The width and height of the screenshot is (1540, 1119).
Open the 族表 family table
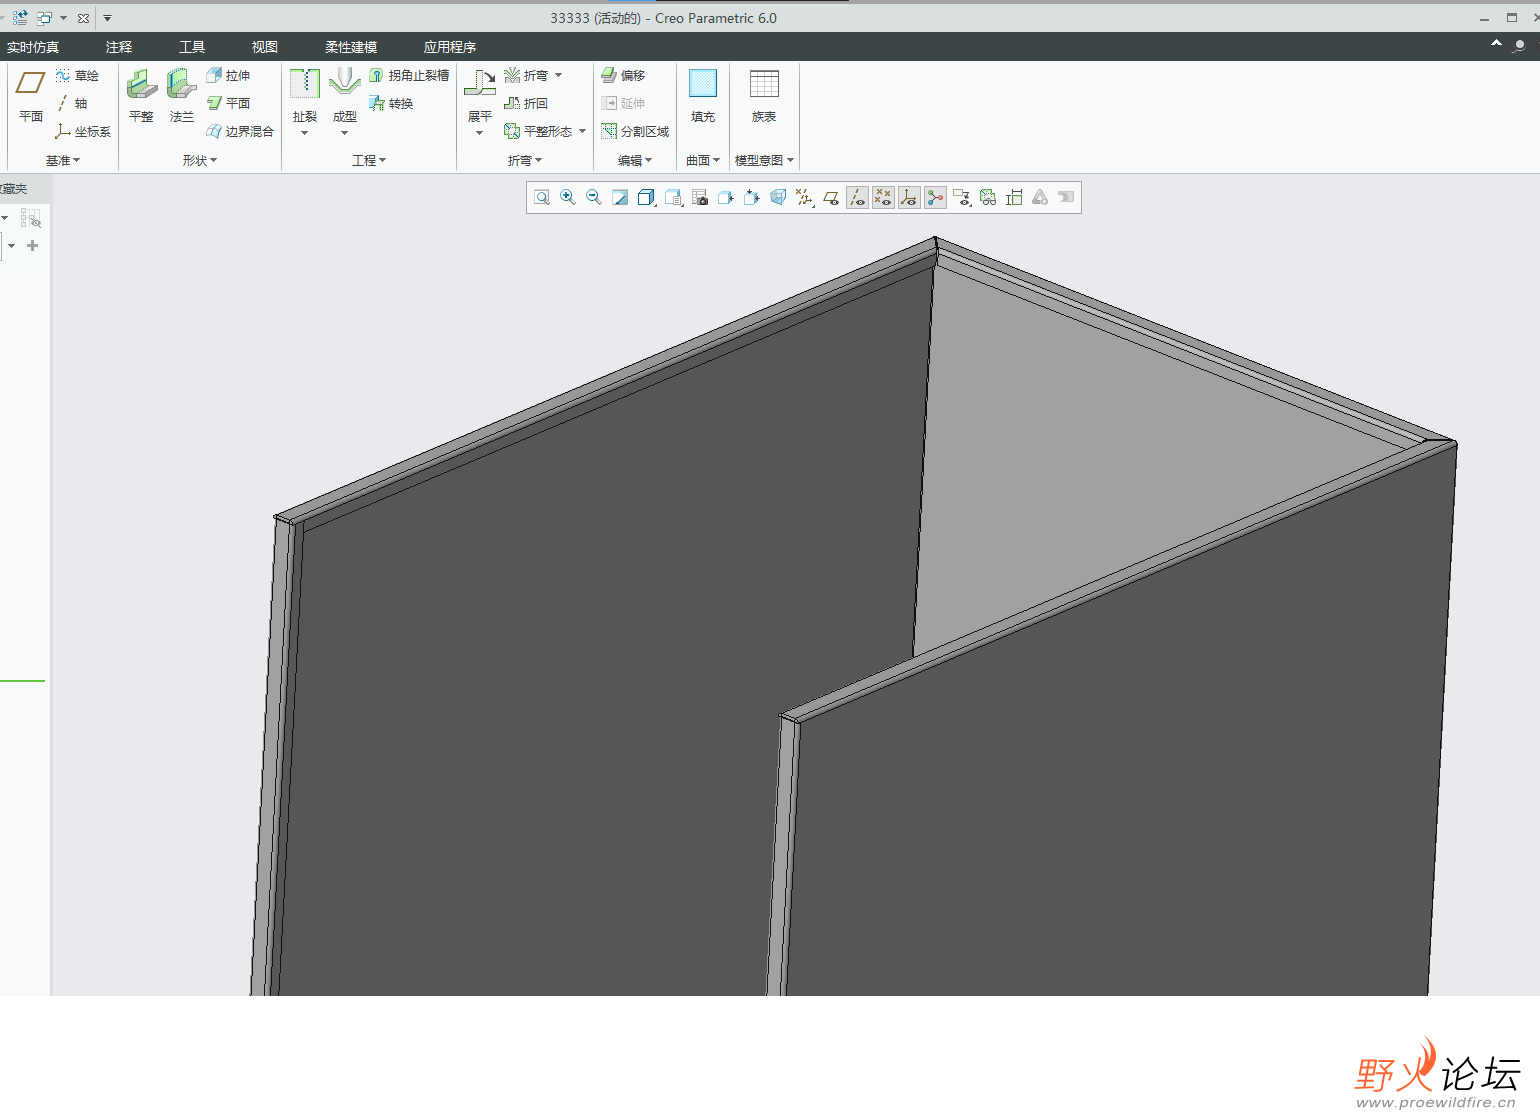point(764,95)
